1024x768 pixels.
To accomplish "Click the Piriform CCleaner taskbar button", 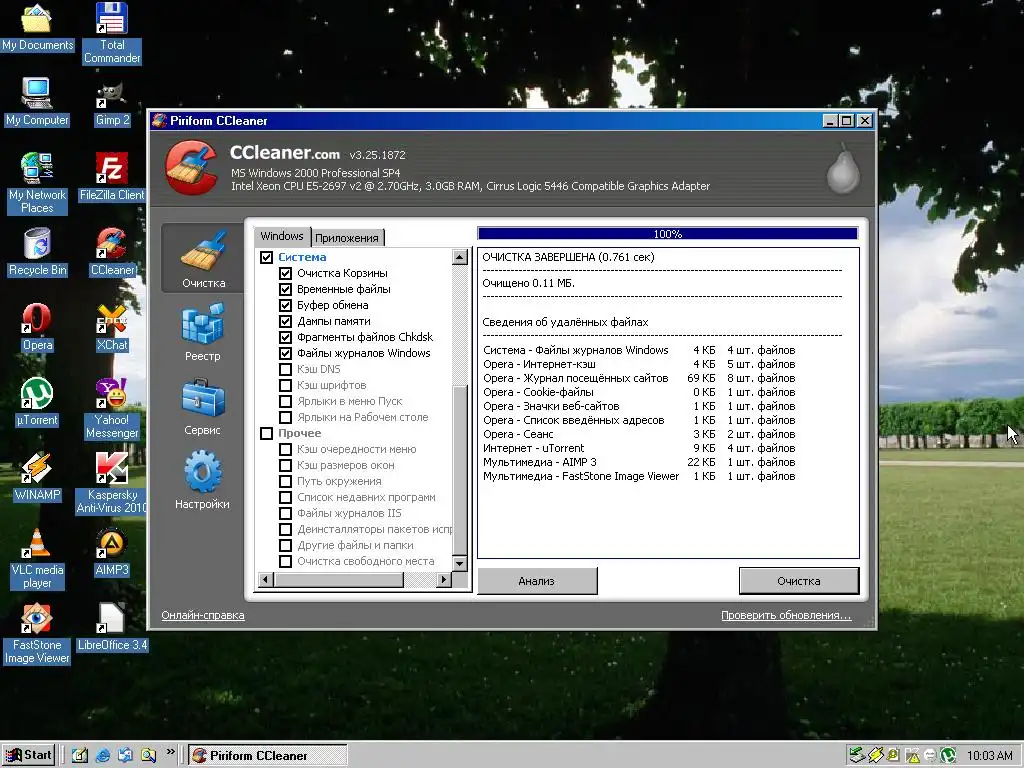I will pos(268,756).
